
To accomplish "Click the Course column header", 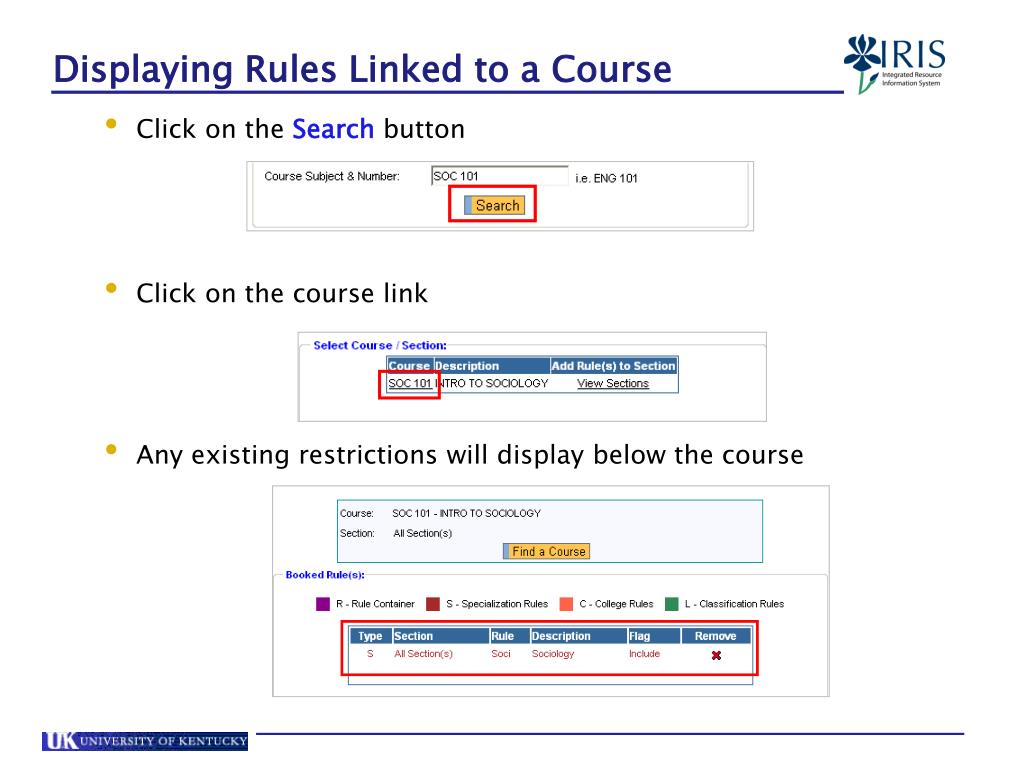I will (x=409, y=366).
